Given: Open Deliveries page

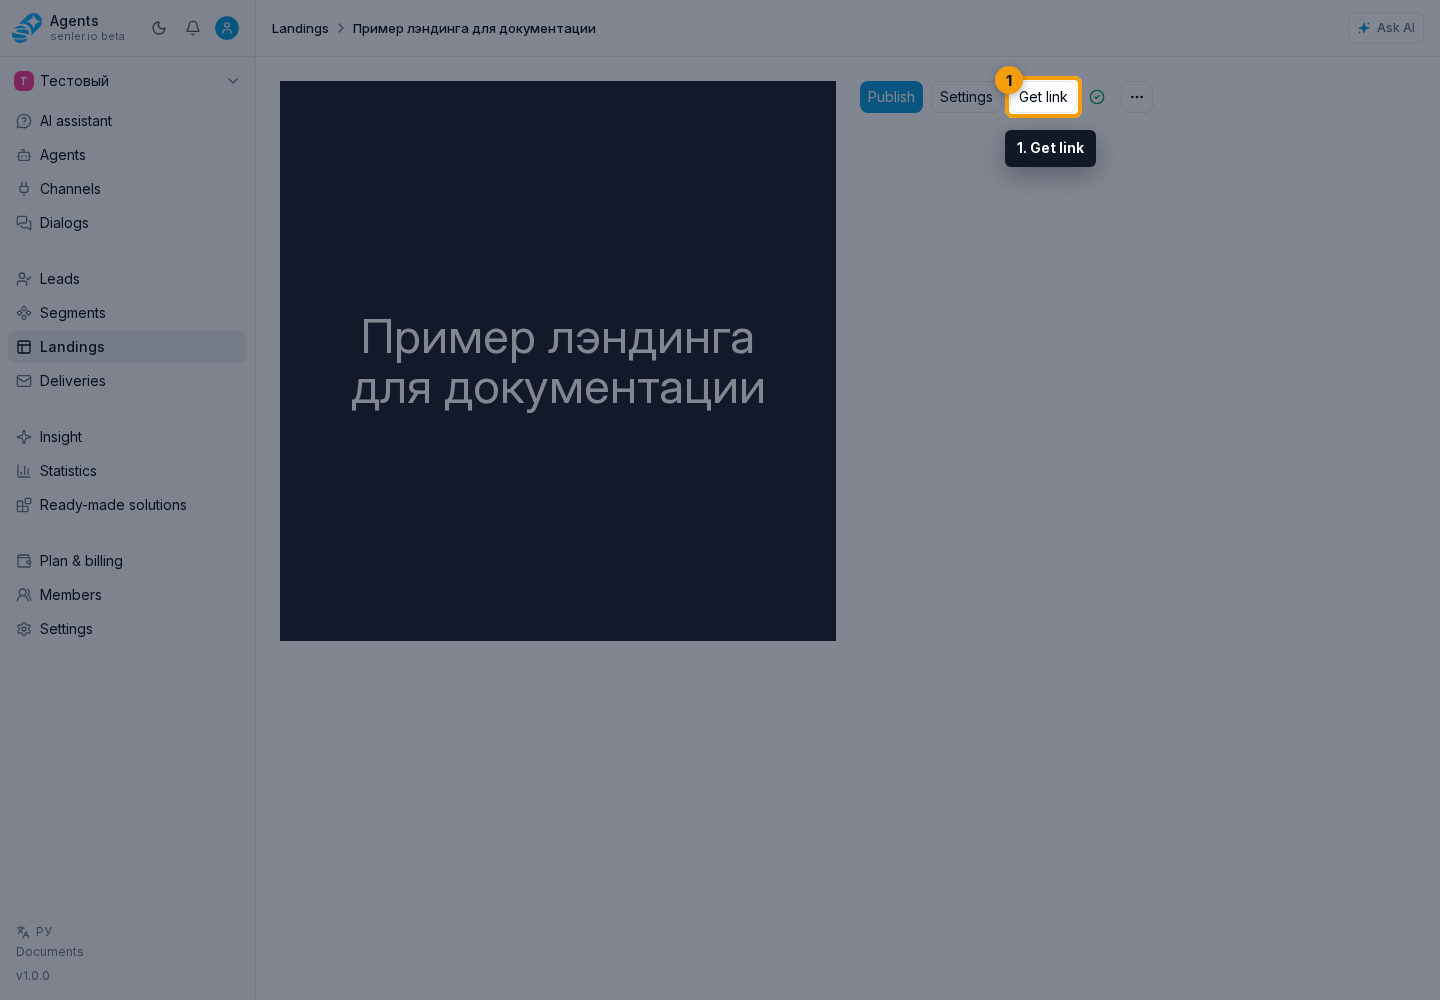Looking at the screenshot, I should [x=127, y=381].
